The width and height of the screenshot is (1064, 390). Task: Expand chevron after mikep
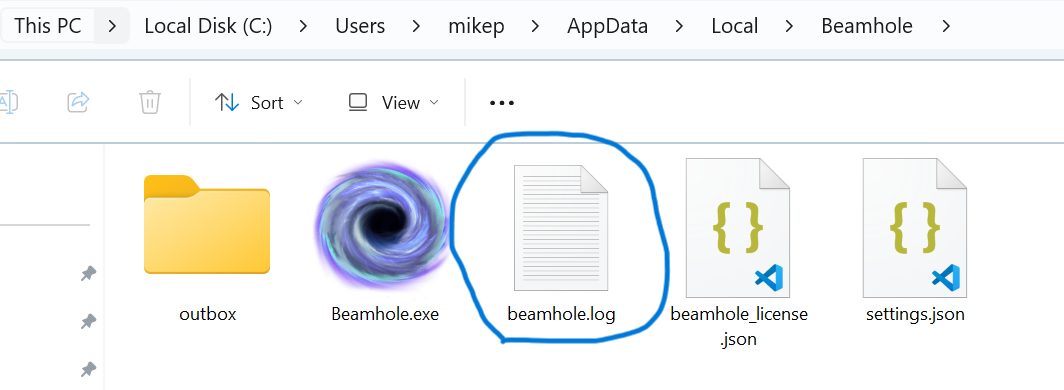tap(536, 26)
